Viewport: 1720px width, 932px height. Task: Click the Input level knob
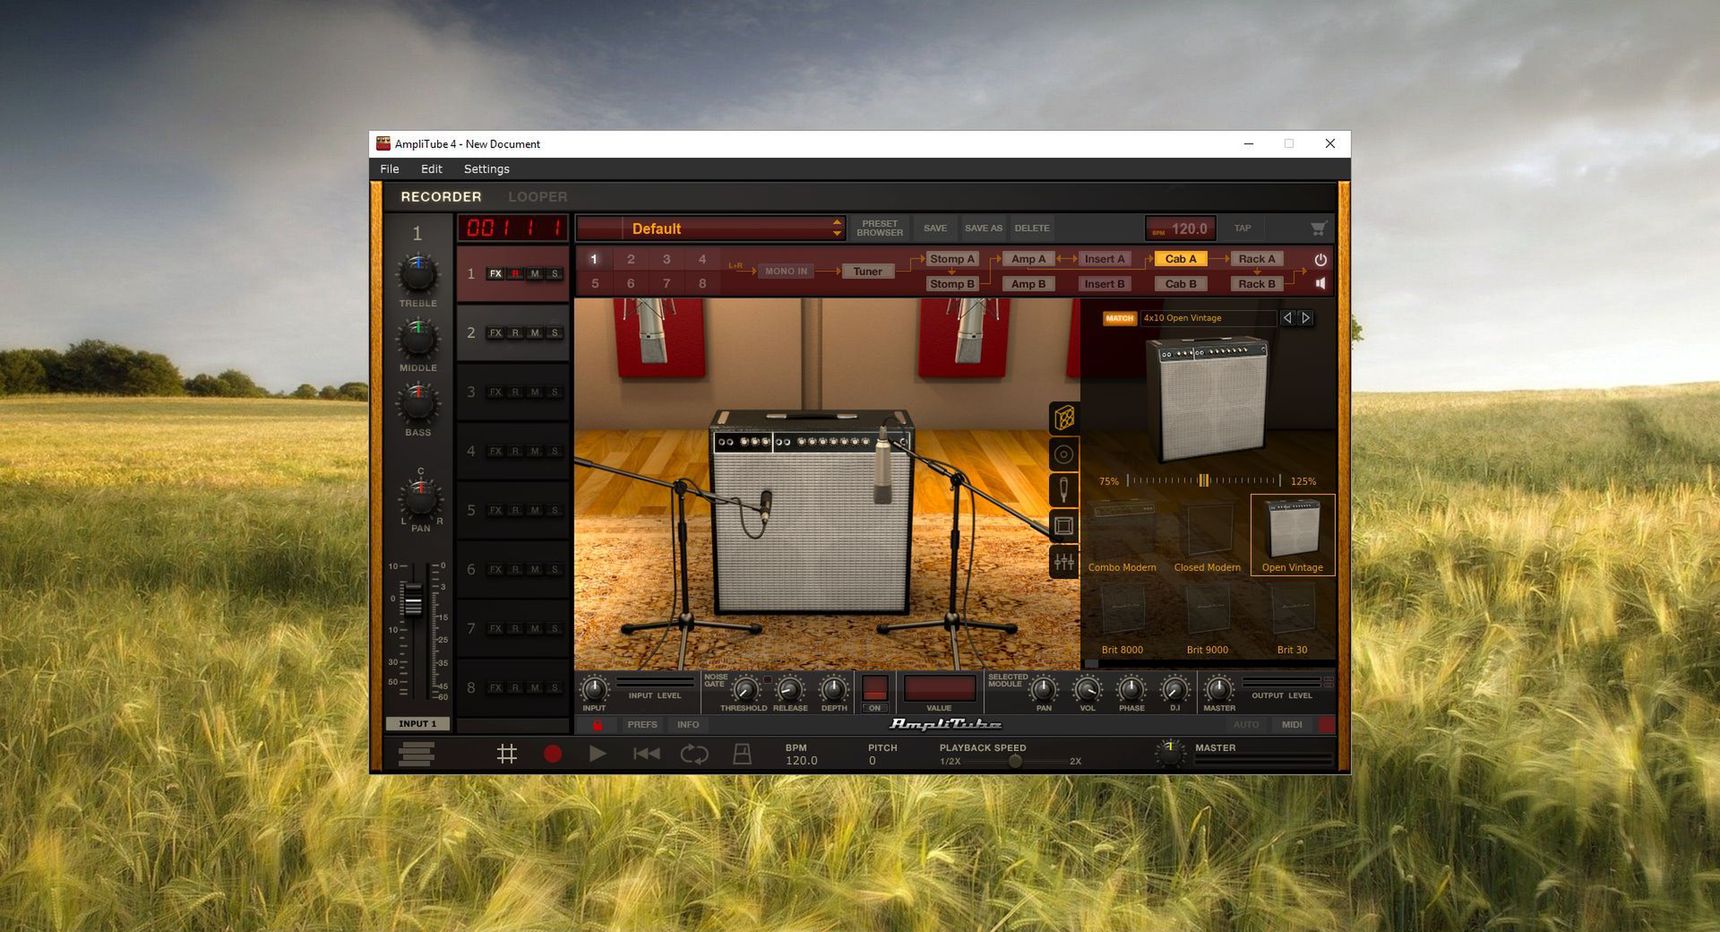[594, 689]
